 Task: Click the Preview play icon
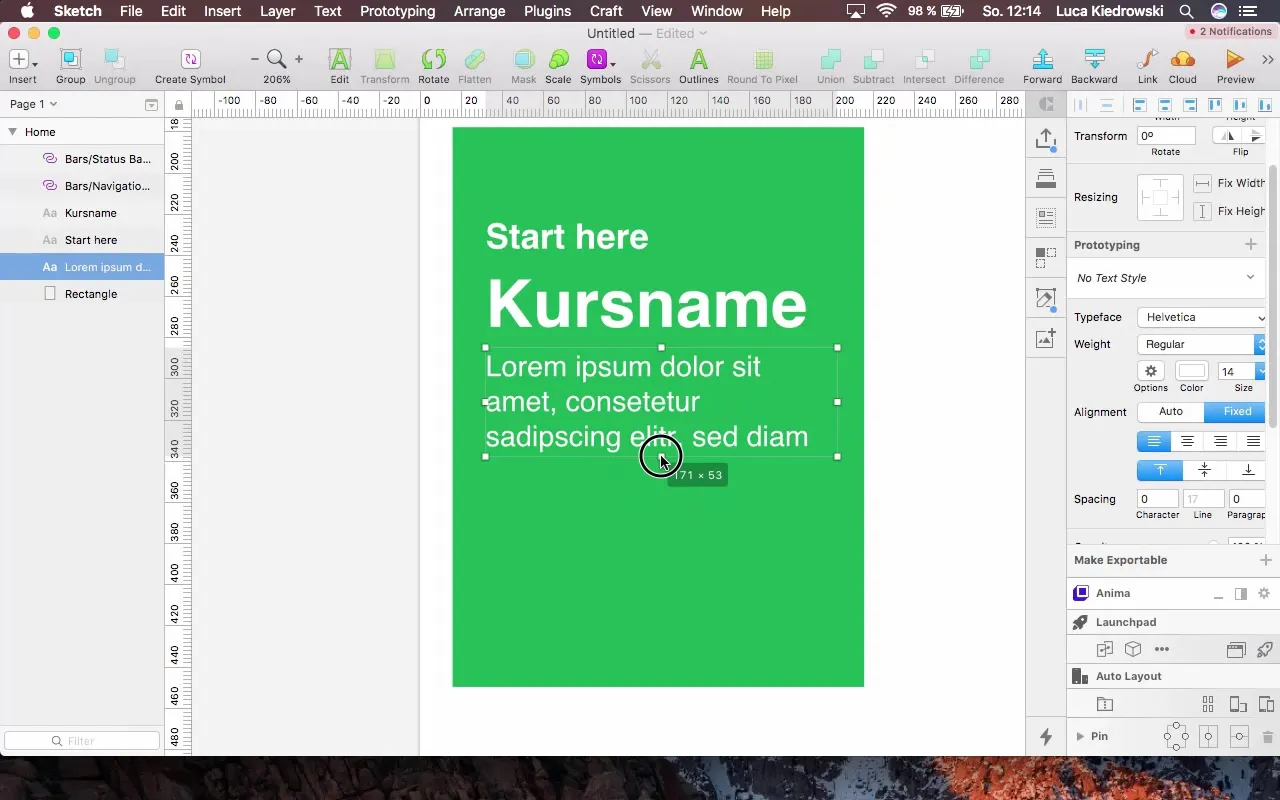coord(1235,60)
